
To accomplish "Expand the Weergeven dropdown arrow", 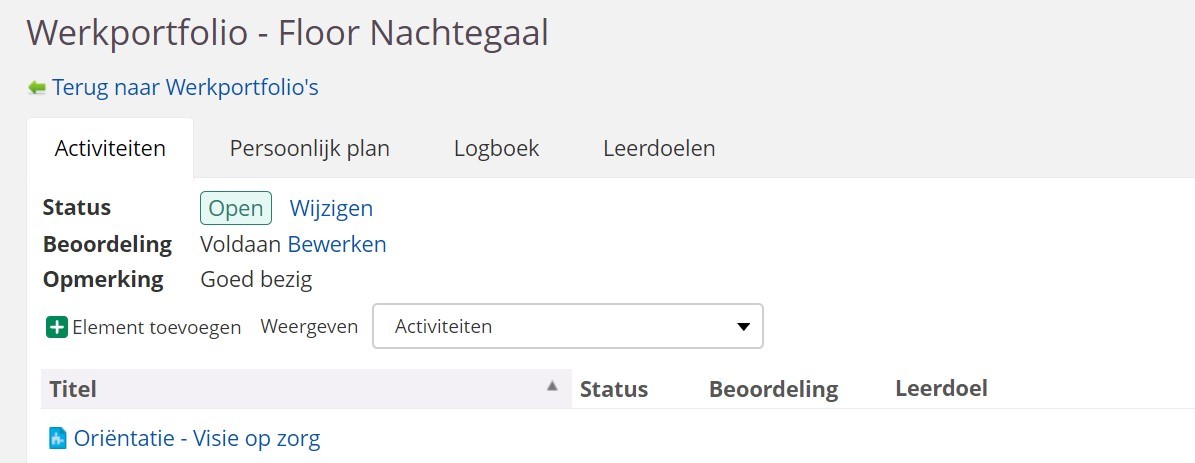I will click(743, 327).
